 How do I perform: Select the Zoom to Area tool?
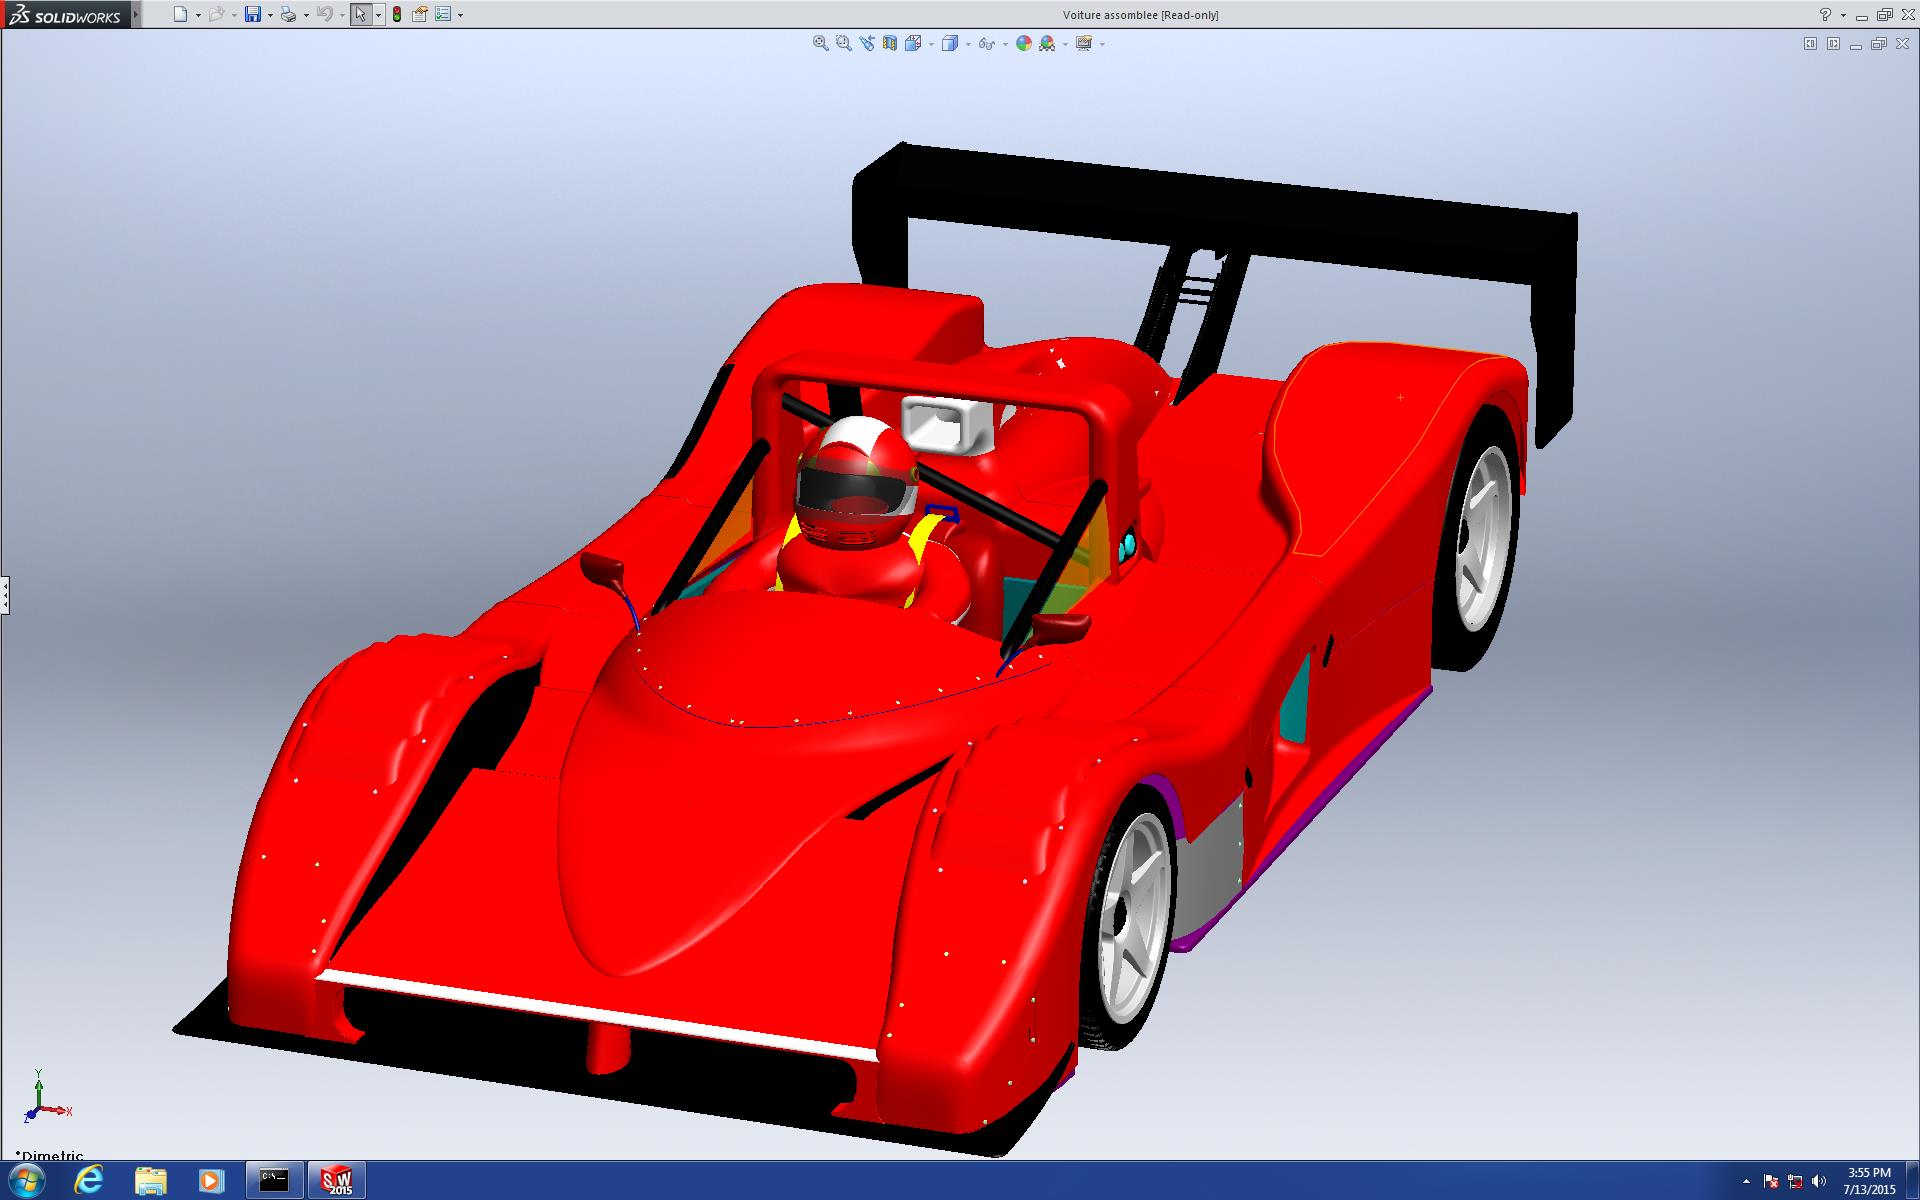click(843, 43)
